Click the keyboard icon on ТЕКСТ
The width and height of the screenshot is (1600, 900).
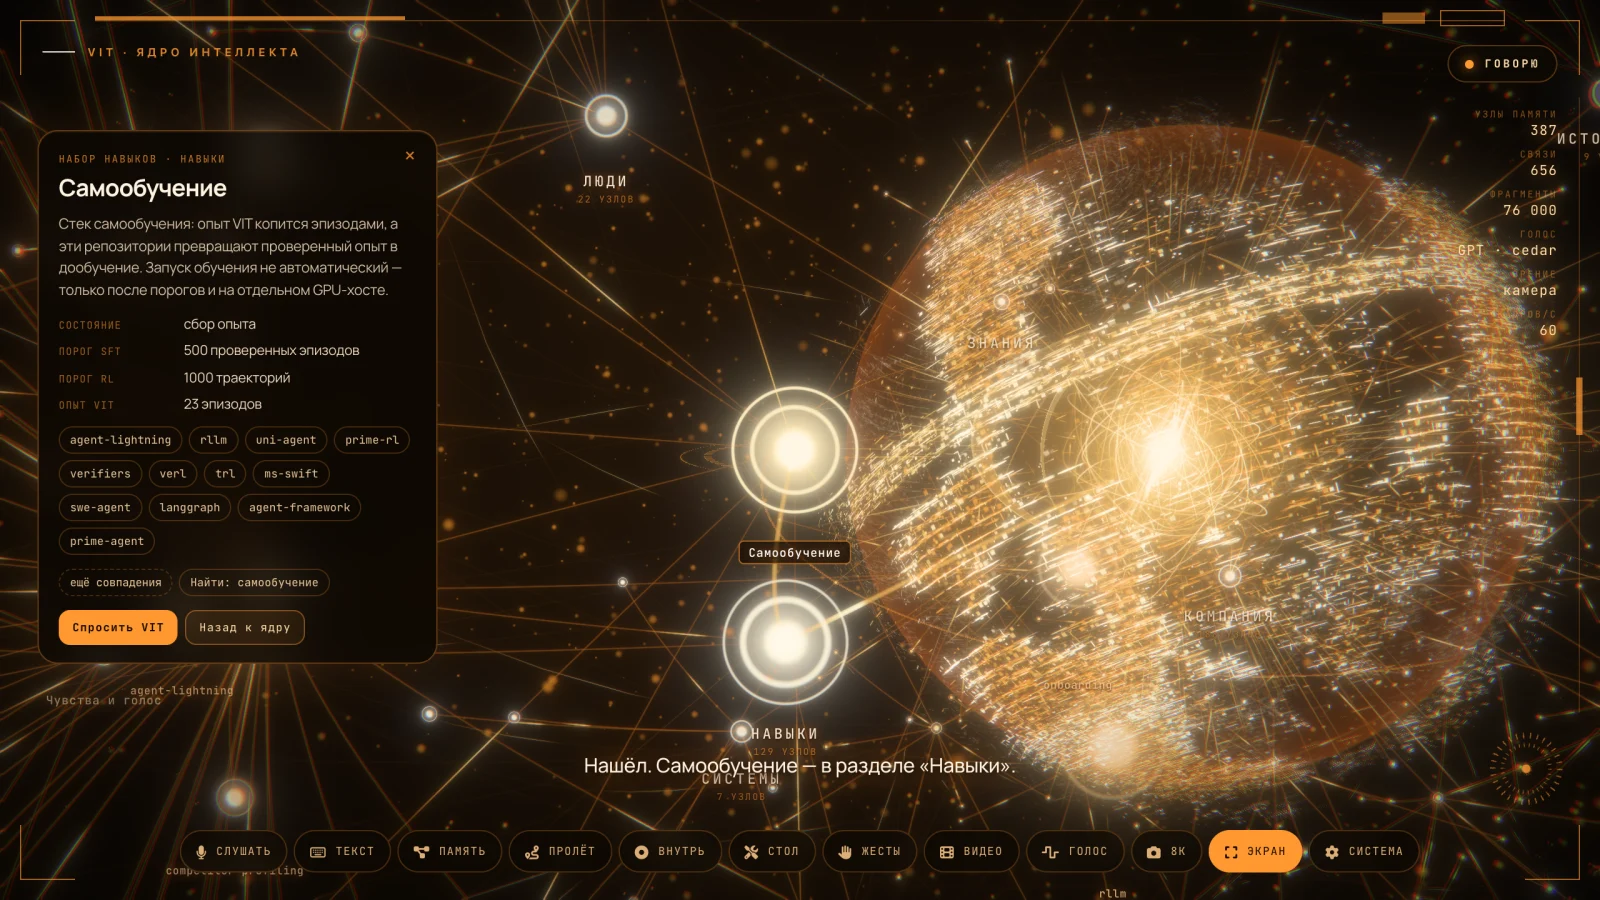[x=318, y=852]
